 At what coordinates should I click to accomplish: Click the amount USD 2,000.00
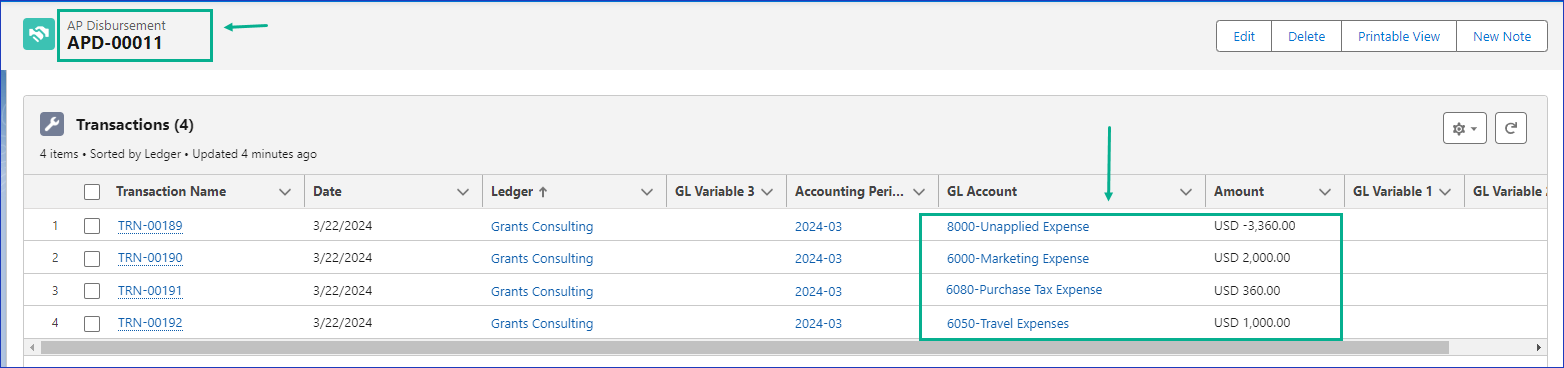click(1252, 258)
